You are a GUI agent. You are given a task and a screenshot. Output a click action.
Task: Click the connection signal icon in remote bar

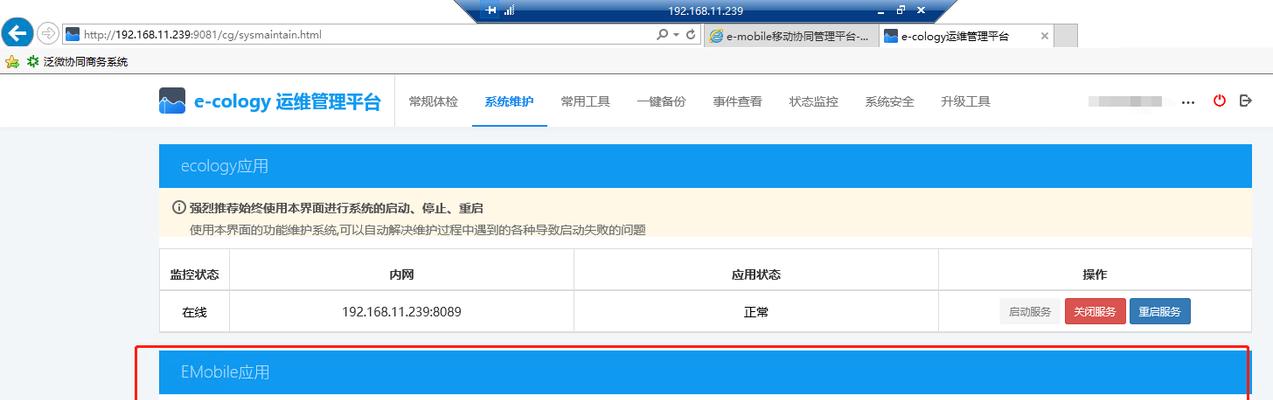pyautogui.click(x=508, y=10)
